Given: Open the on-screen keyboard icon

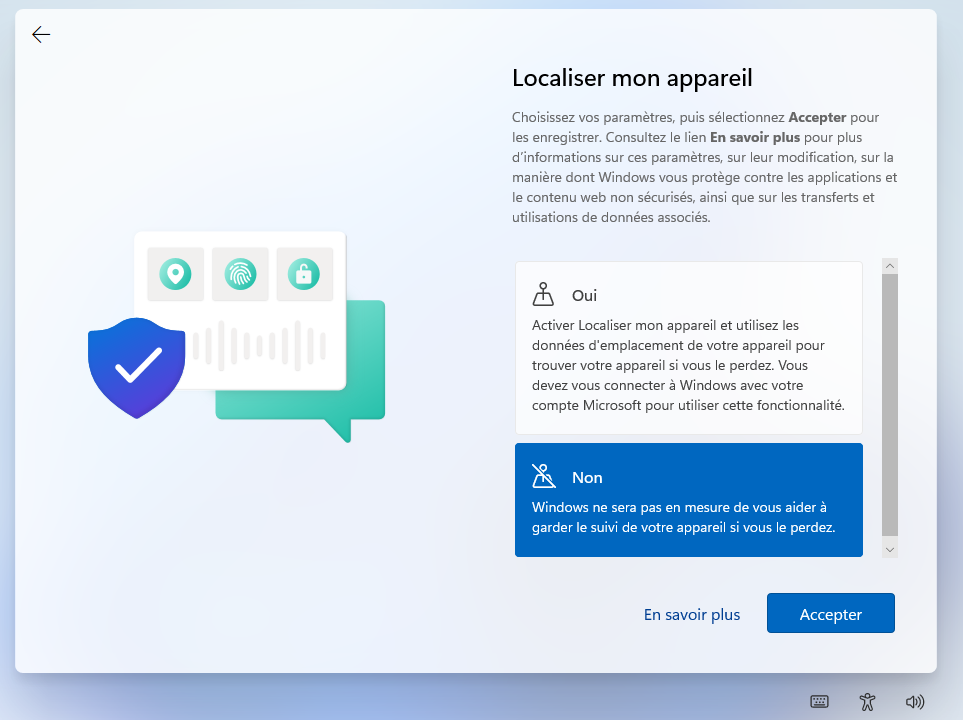Looking at the screenshot, I should (x=819, y=702).
